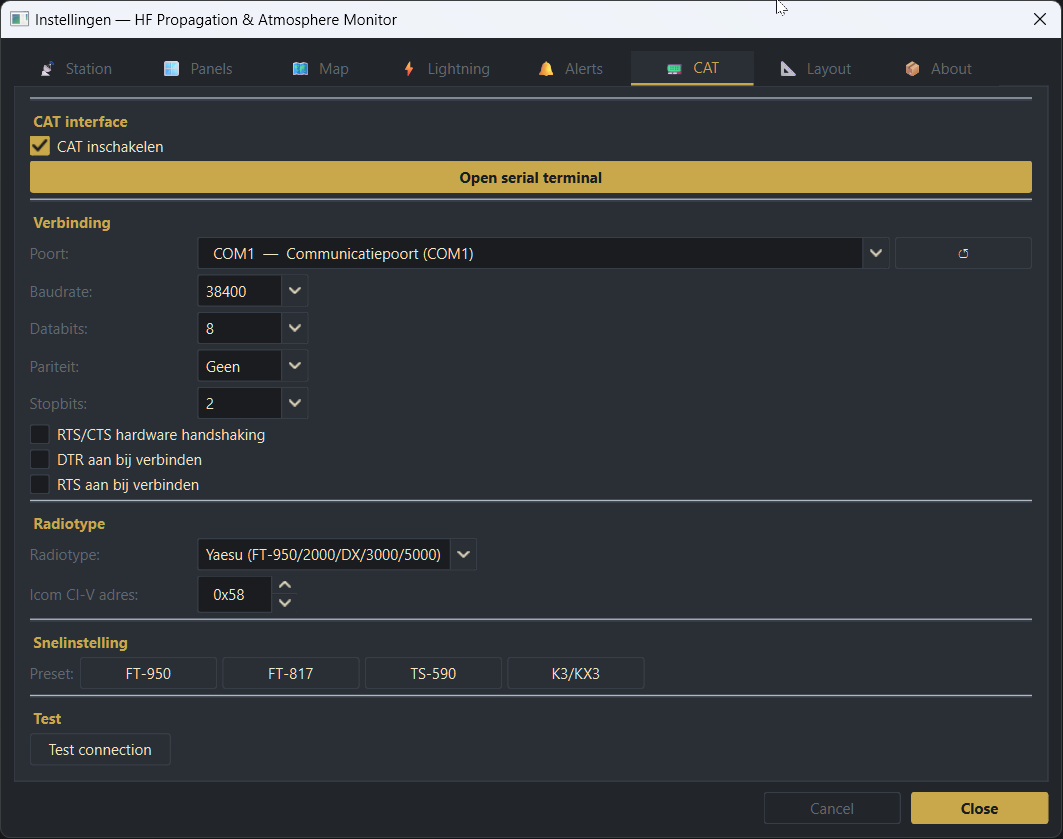Screen dimensions: 1063x839
Task: Click the CAT tab interface icon
Action: coord(674,68)
